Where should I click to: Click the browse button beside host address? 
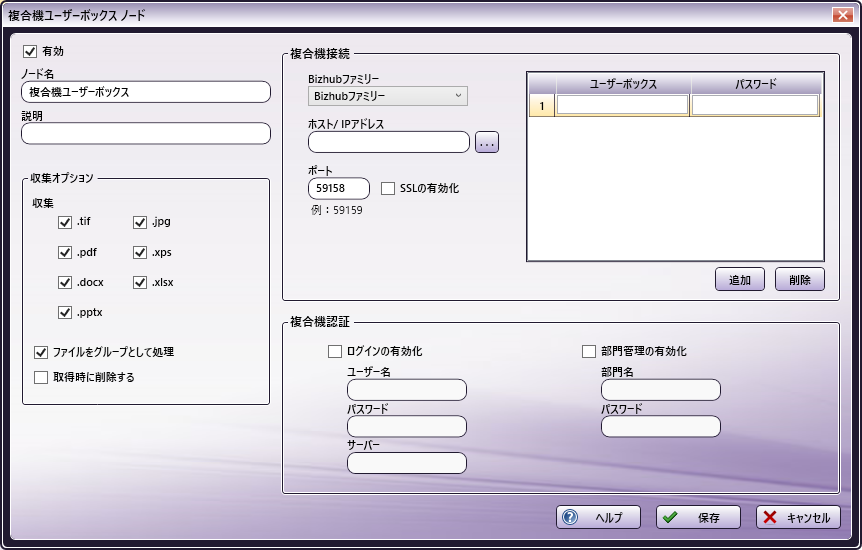click(x=487, y=142)
